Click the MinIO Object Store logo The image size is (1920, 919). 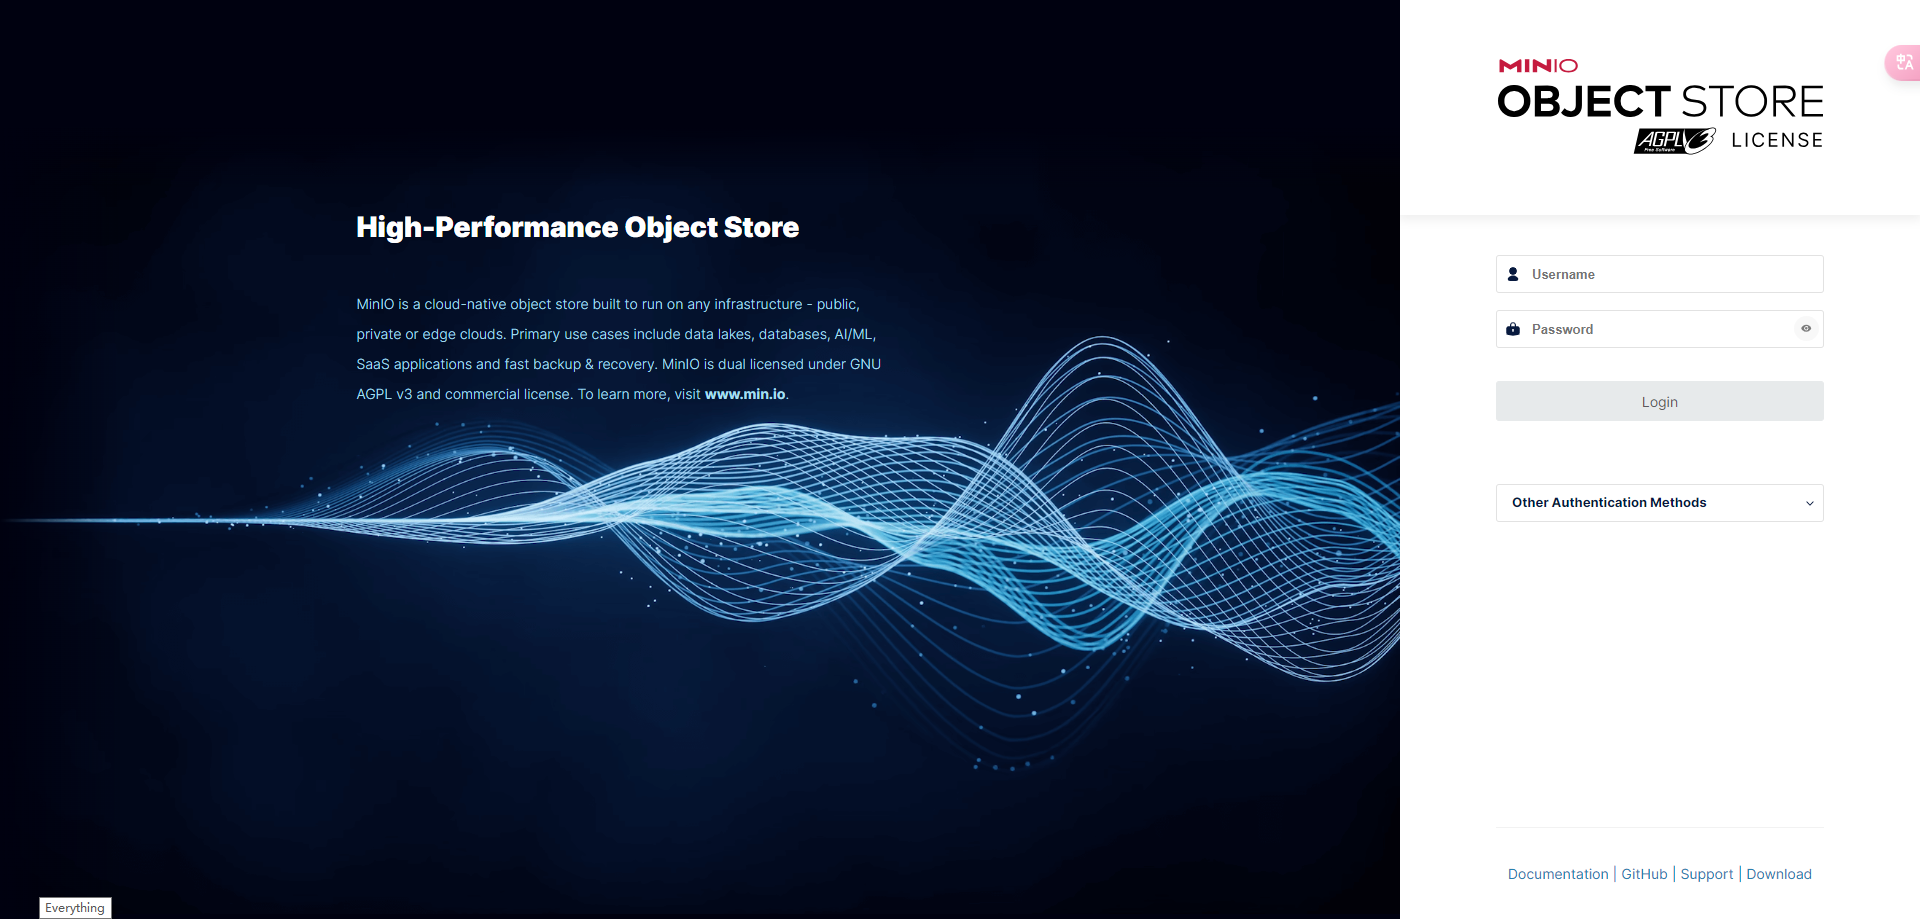coord(1660,105)
